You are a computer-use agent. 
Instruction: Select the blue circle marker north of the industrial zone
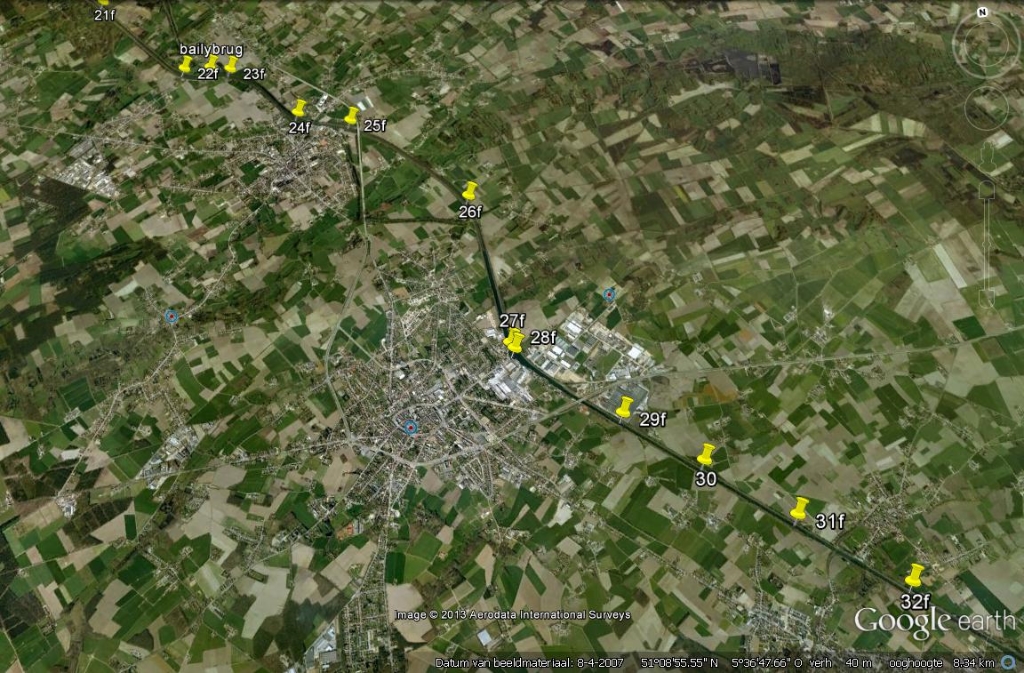click(x=610, y=294)
